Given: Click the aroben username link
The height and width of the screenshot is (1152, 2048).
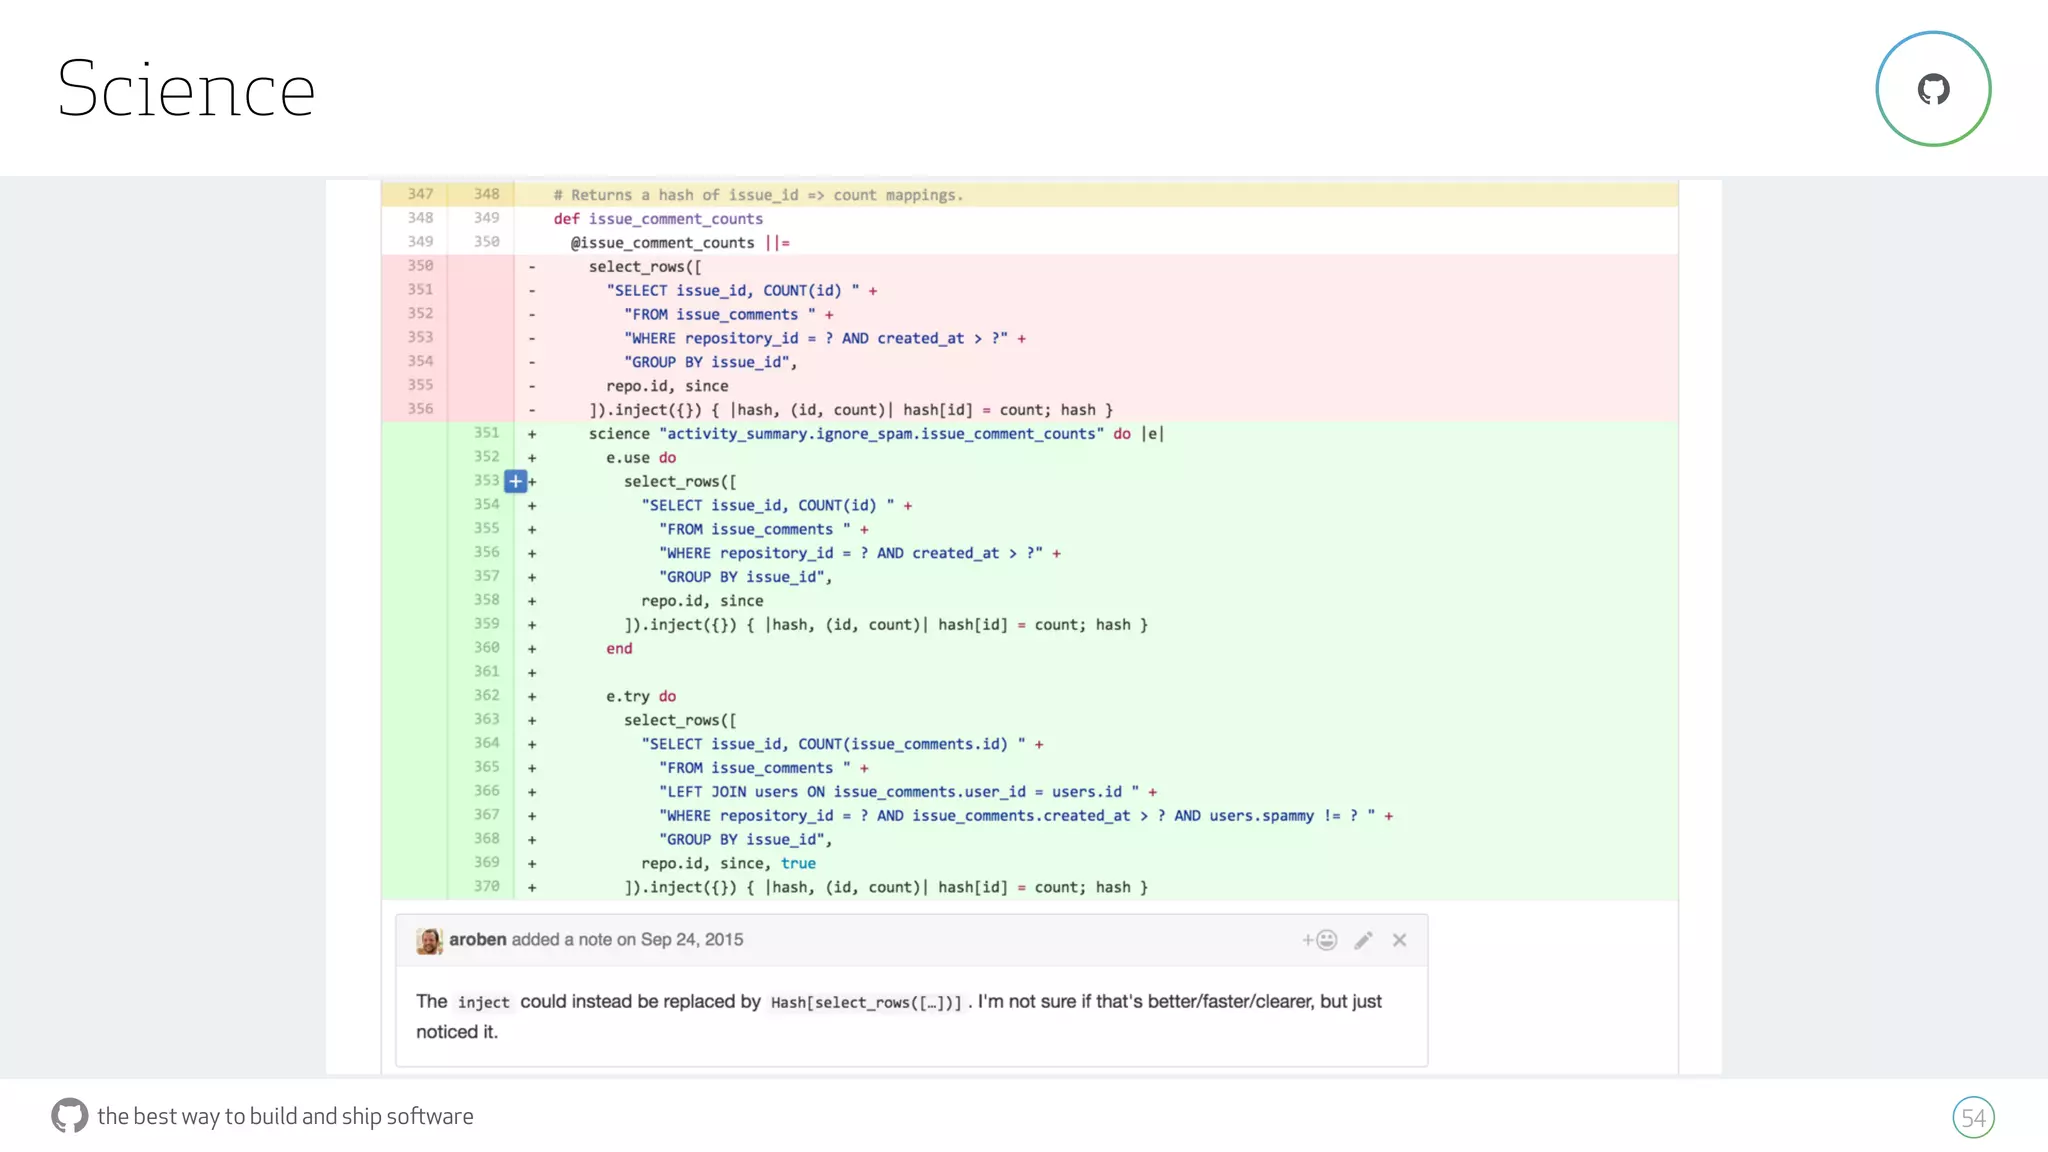Looking at the screenshot, I should point(477,940).
